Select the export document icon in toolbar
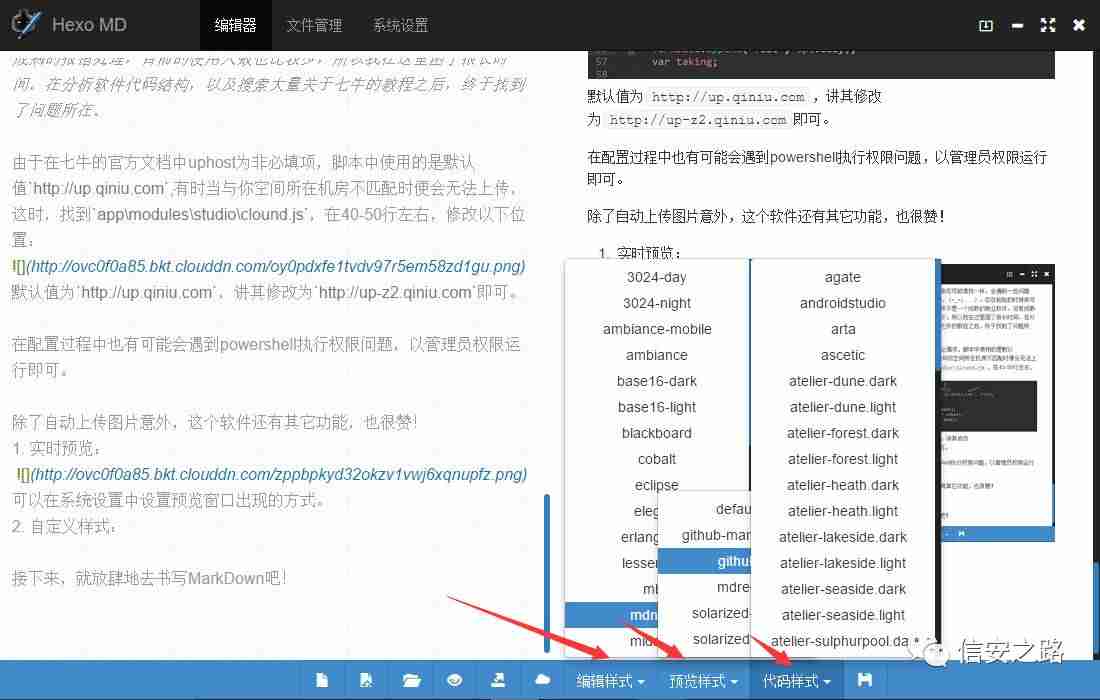 [366, 679]
